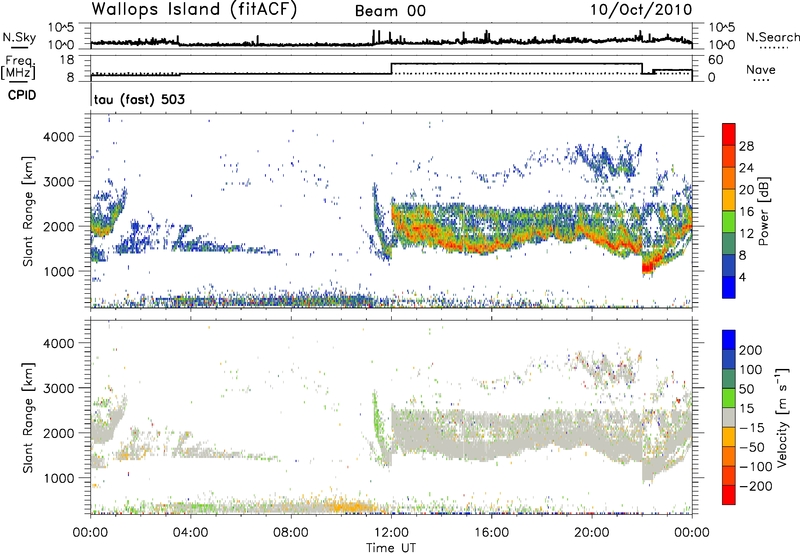The height and width of the screenshot is (554, 800).
Task: Click the "Time UT" axis title
Action: pos(391,548)
